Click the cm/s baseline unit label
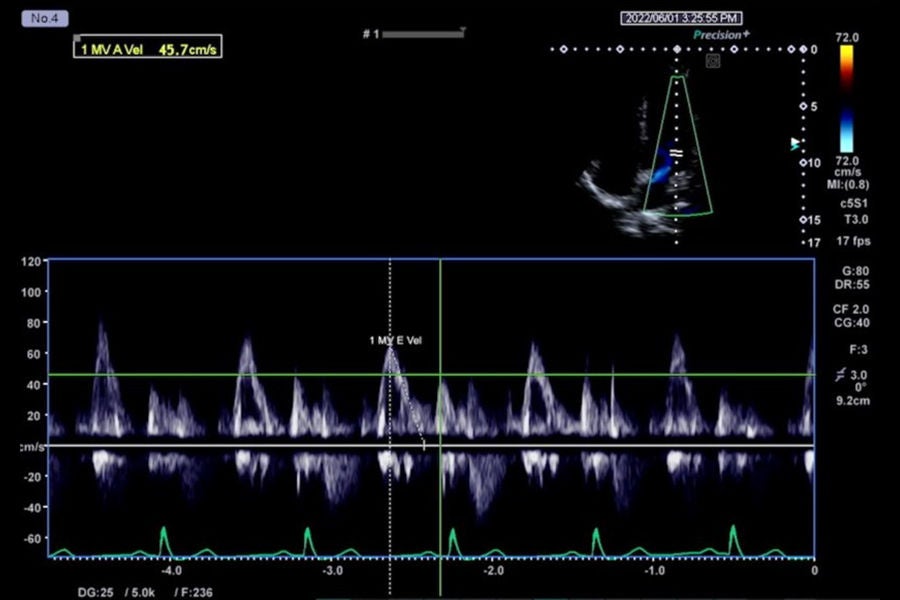The width and height of the screenshot is (900, 600). [32, 447]
